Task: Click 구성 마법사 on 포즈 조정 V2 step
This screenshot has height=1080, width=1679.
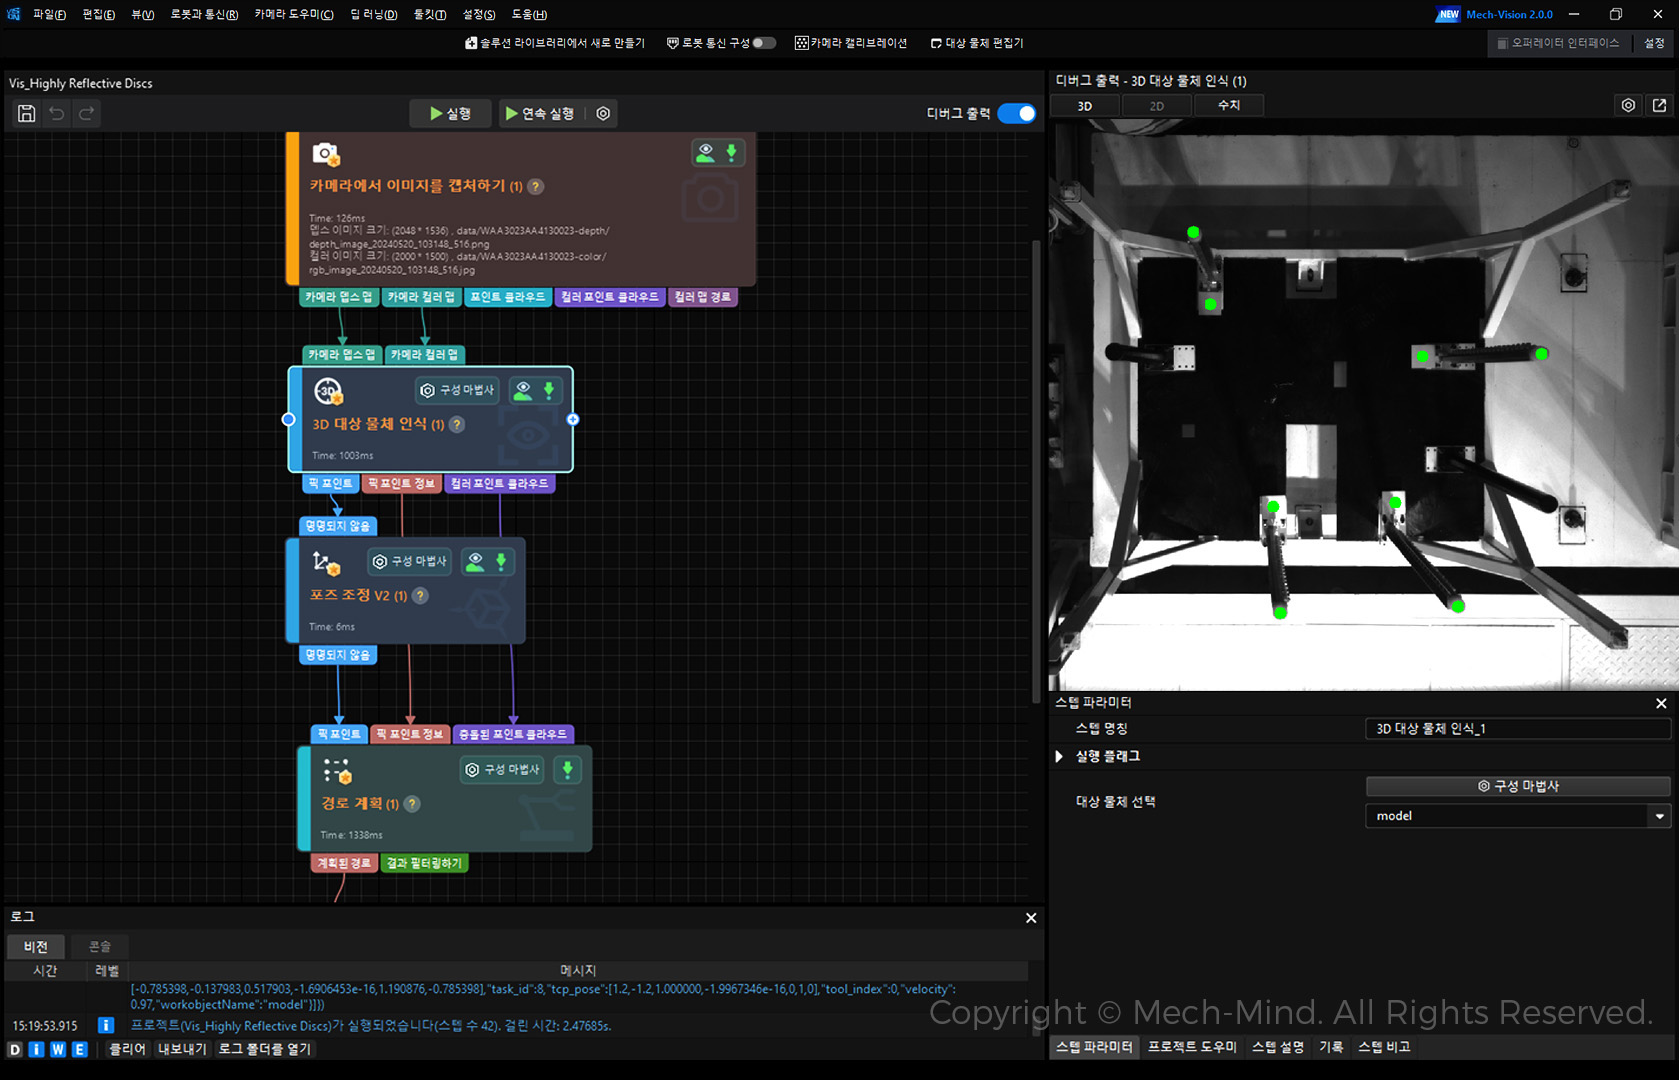Action: click(x=410, y=561)
